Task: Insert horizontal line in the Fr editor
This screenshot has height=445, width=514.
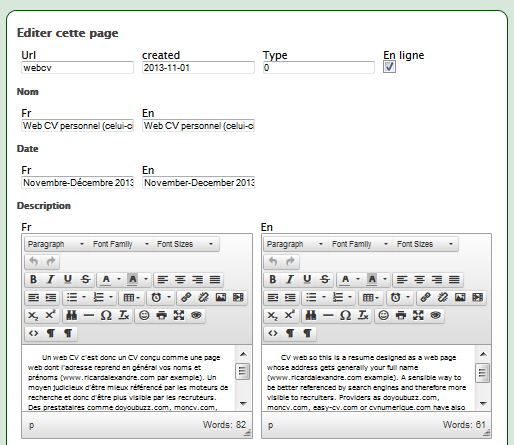Action: pyautogui.click(x=89, y=315)
